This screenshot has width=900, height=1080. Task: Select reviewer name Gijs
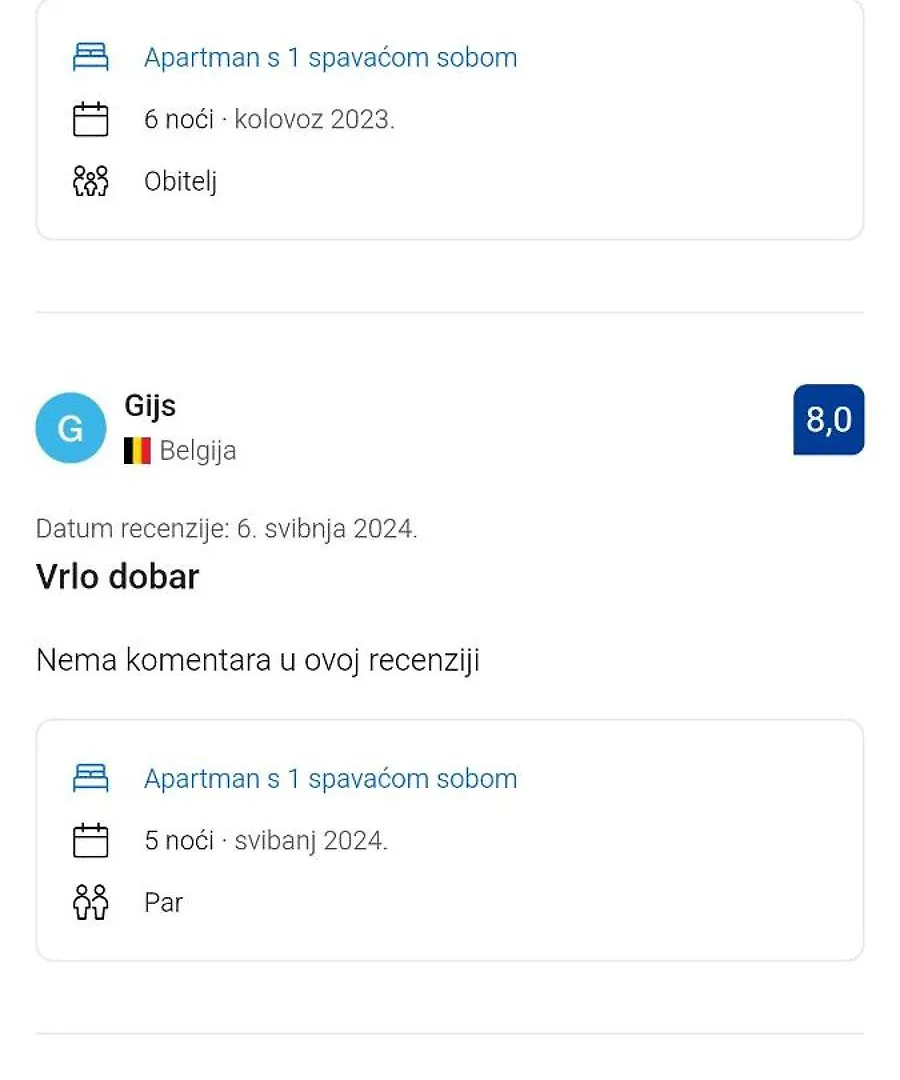(150, 406)
